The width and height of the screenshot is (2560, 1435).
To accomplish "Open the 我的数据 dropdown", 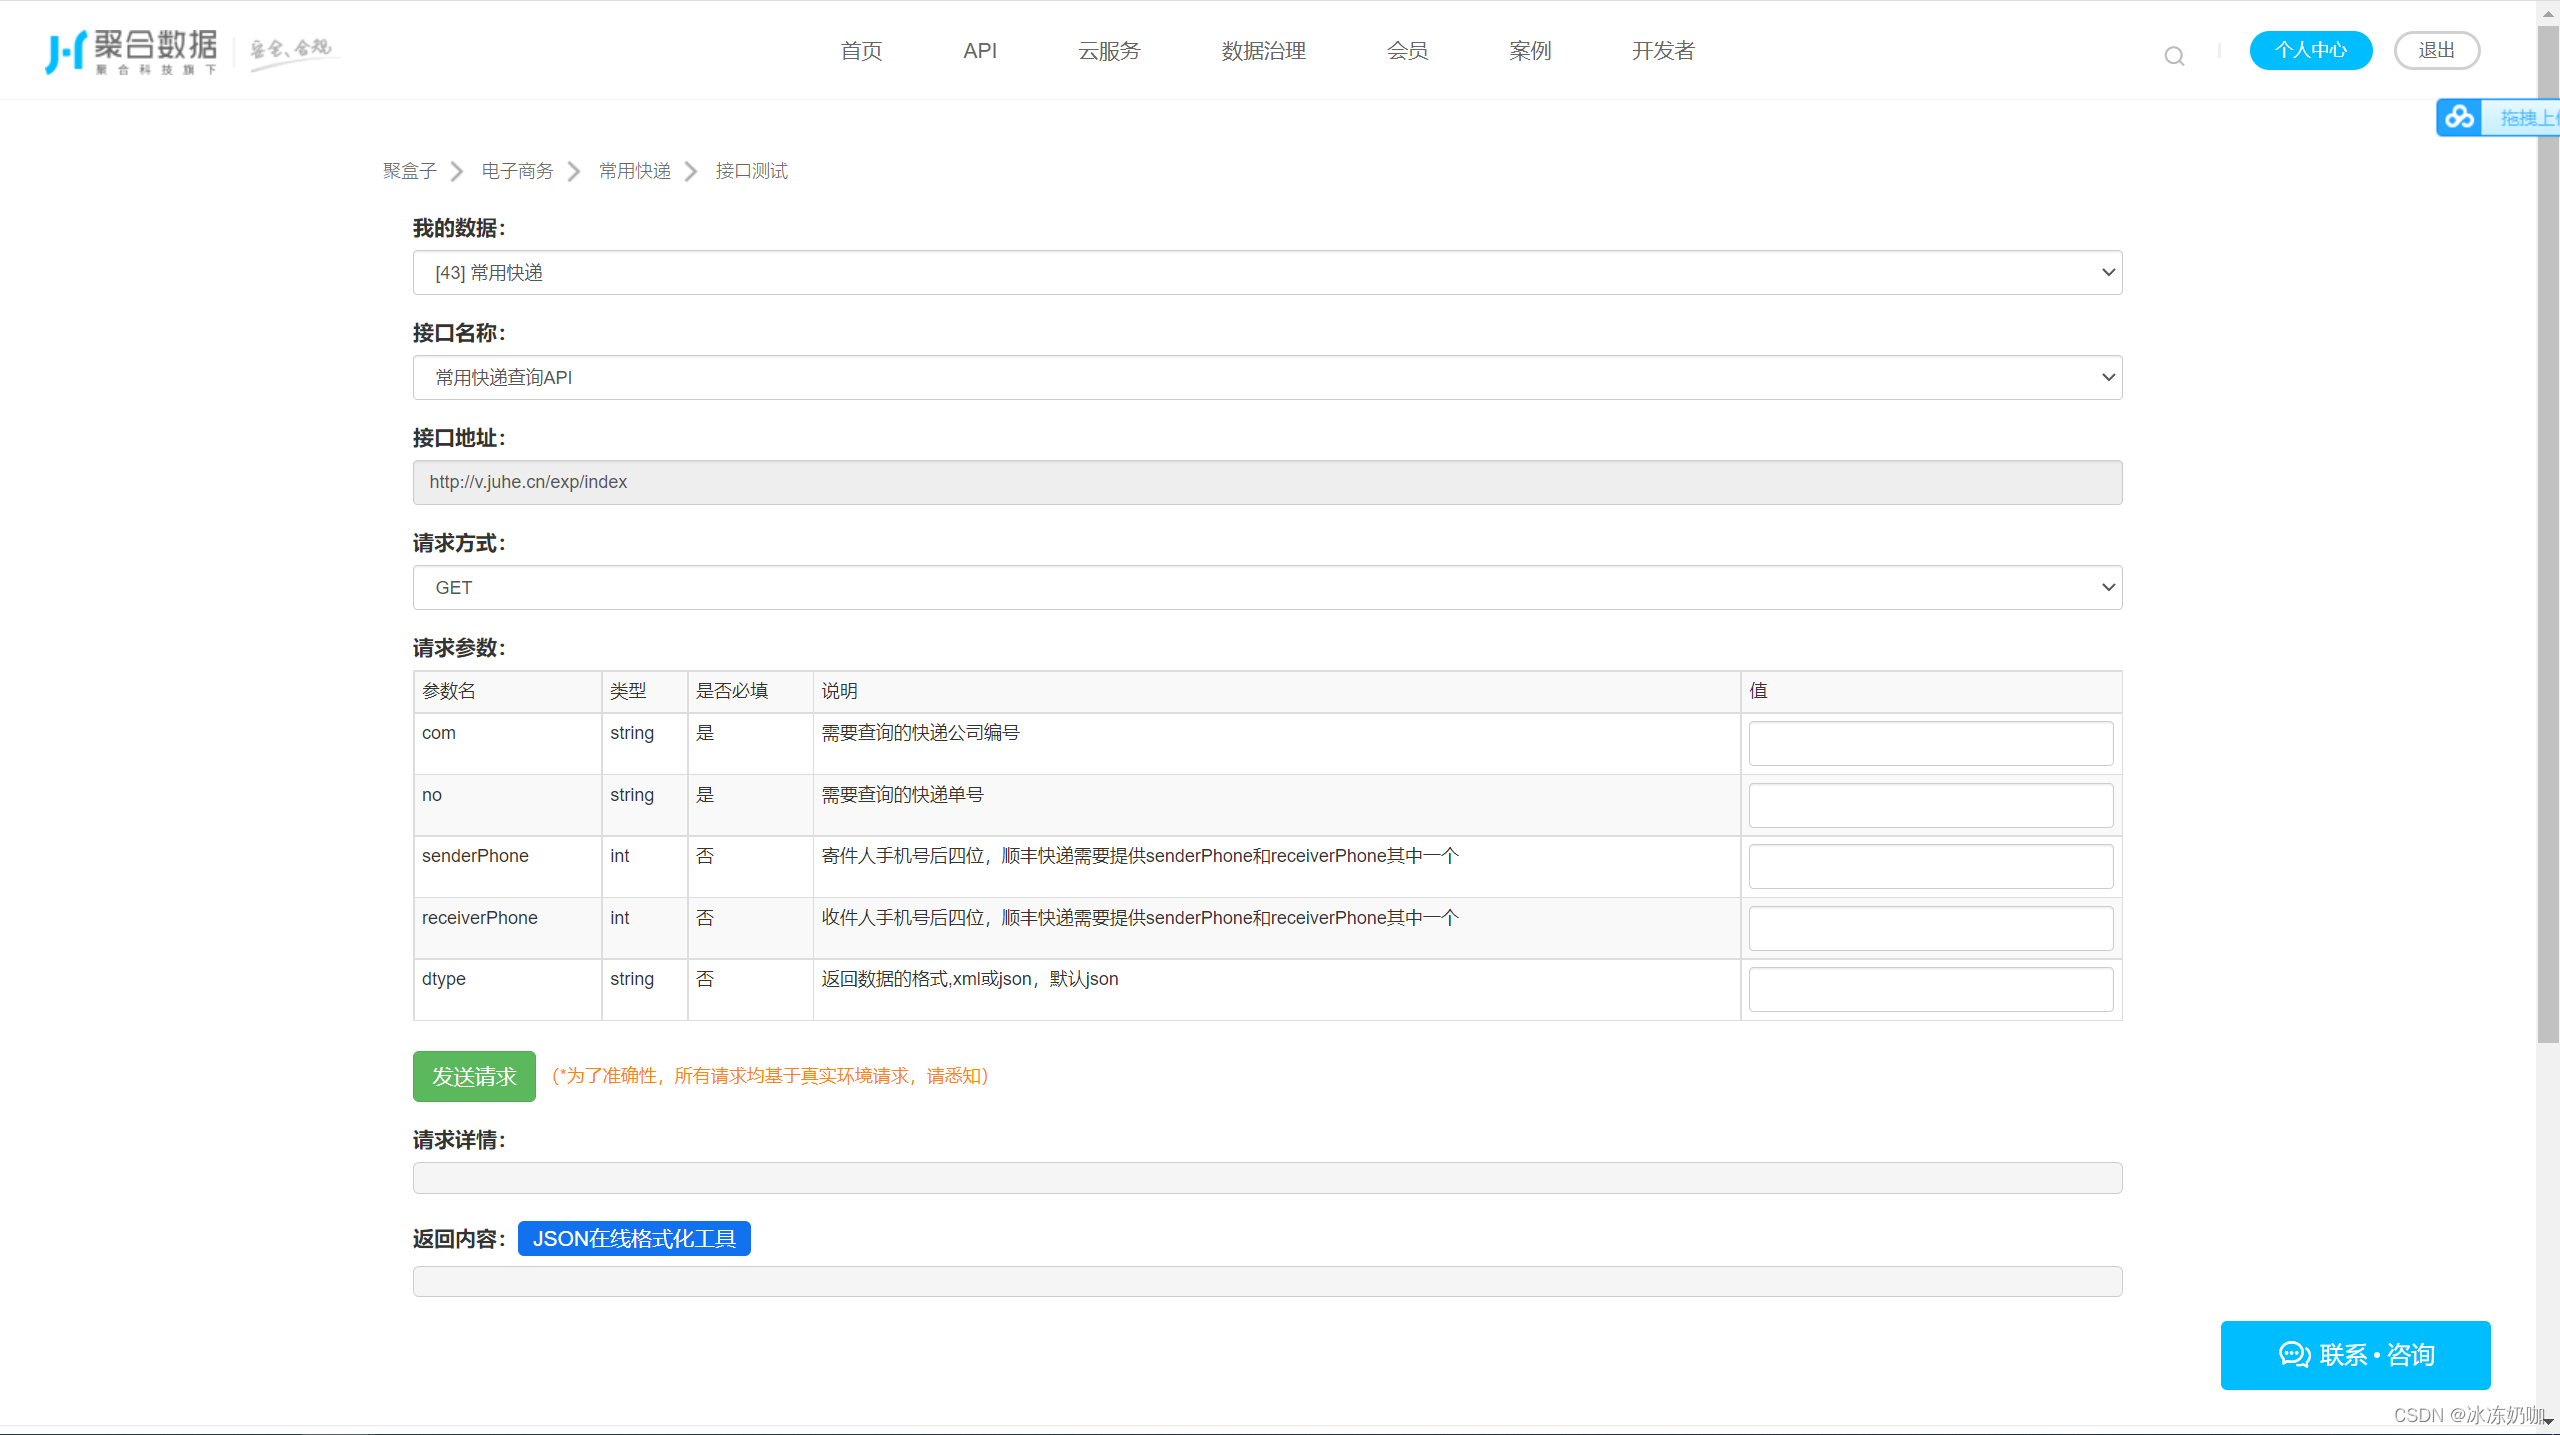I will (1267, 273).
